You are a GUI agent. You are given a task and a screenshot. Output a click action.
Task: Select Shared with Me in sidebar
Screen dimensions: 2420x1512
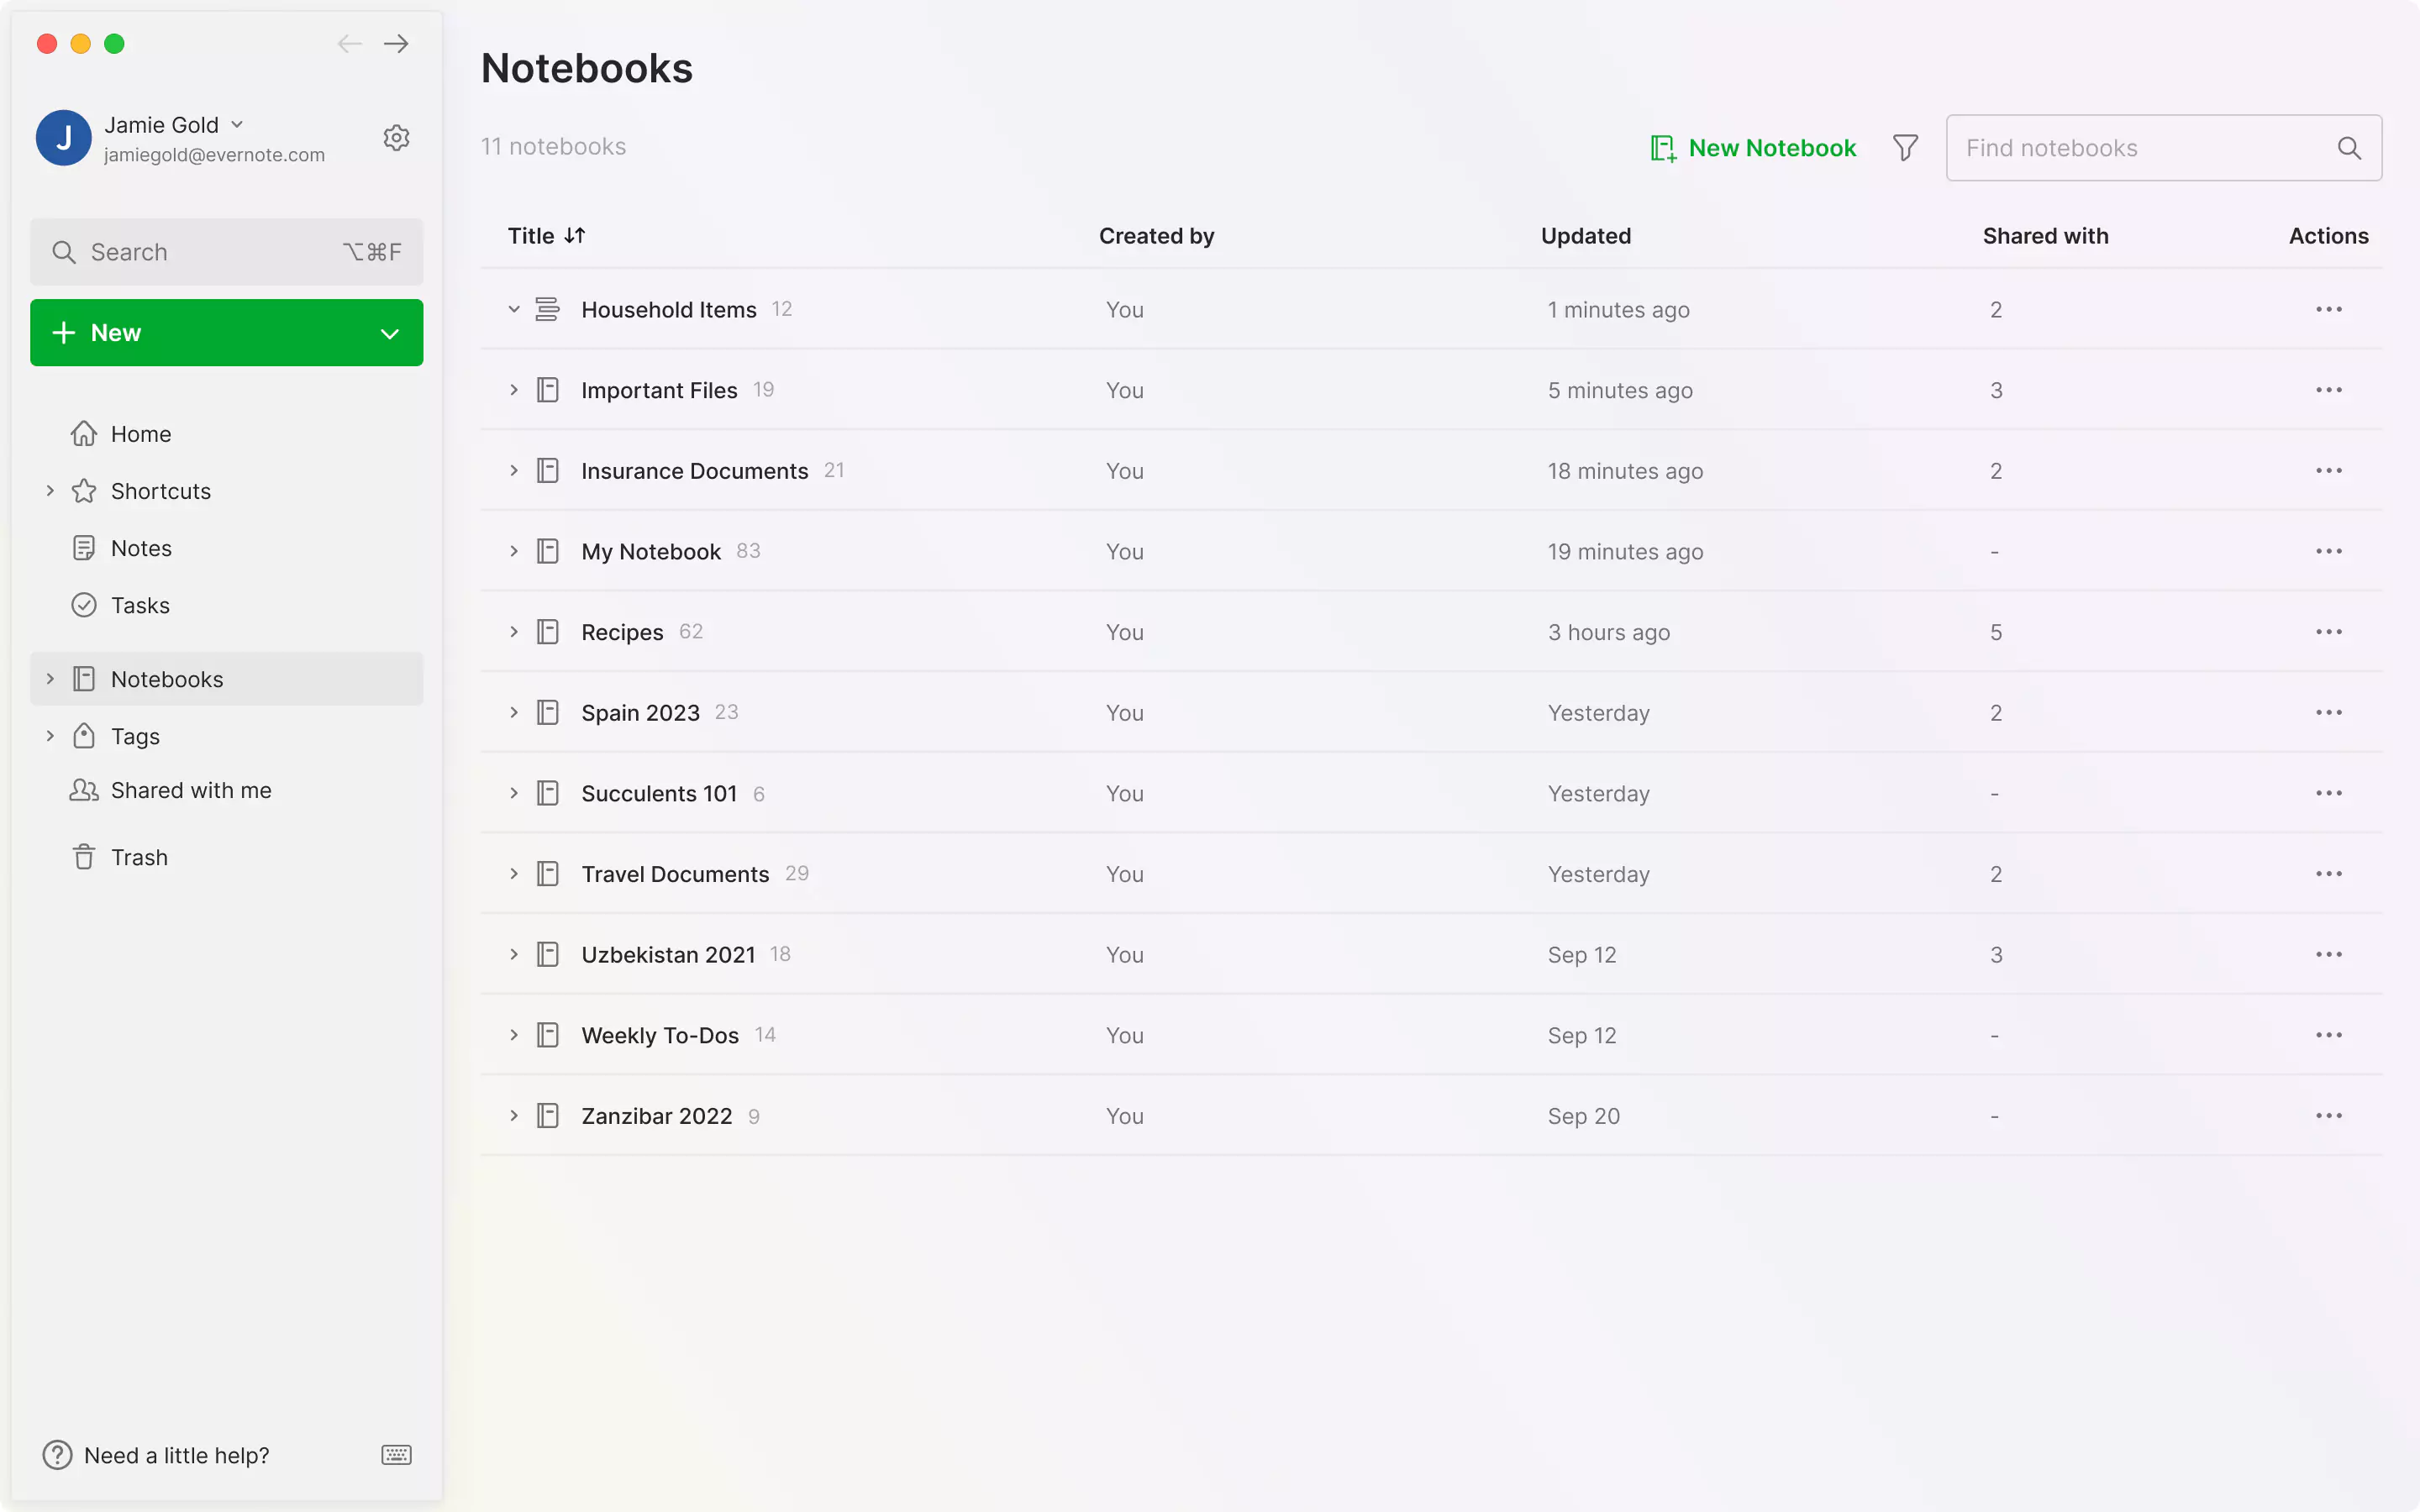coord(190,789)
